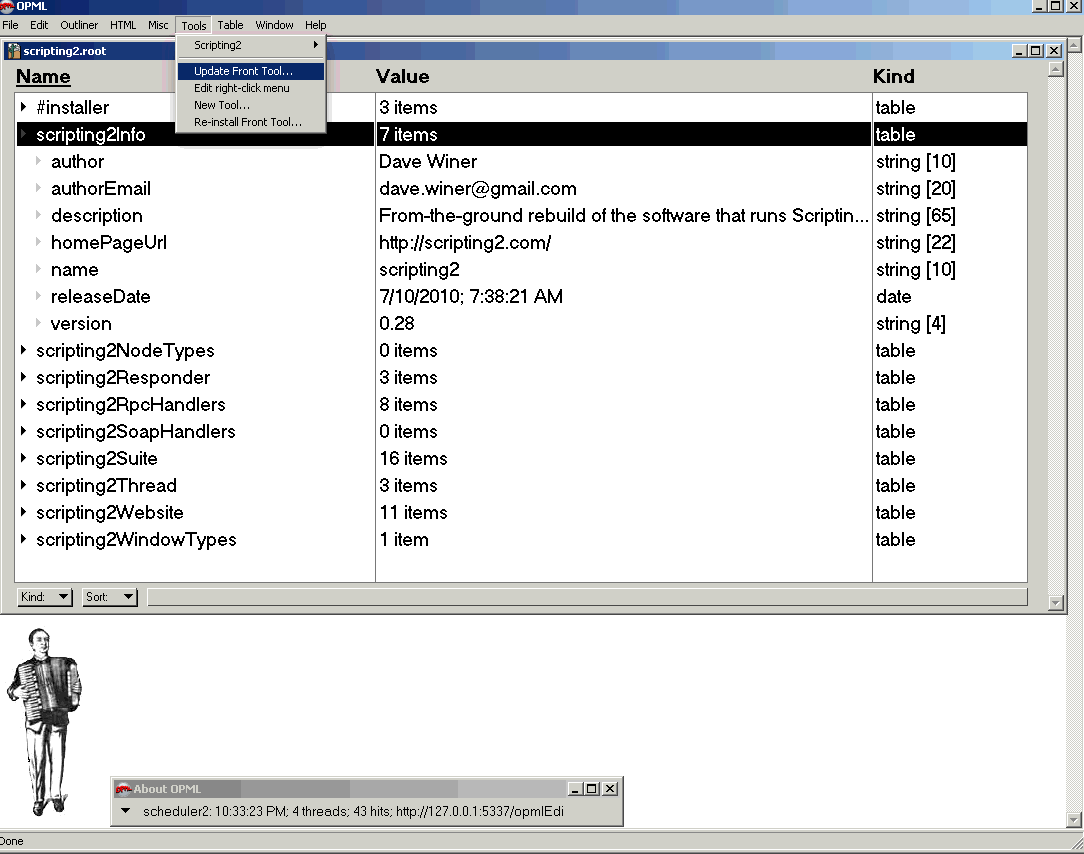Image resolution: width=1084 pixels, height=854 pixels.
Task: Expand the scripting2RpcHandlers table
Action: tap(24, 405)
